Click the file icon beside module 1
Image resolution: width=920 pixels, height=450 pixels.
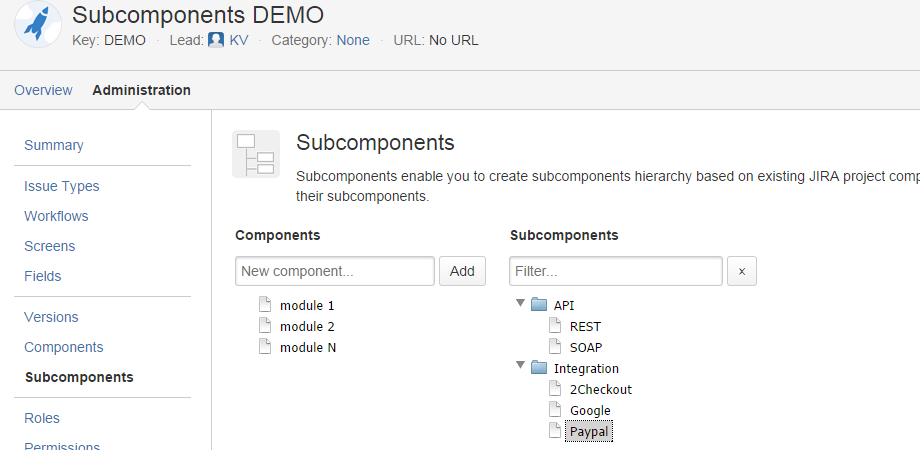coord(265,305)
